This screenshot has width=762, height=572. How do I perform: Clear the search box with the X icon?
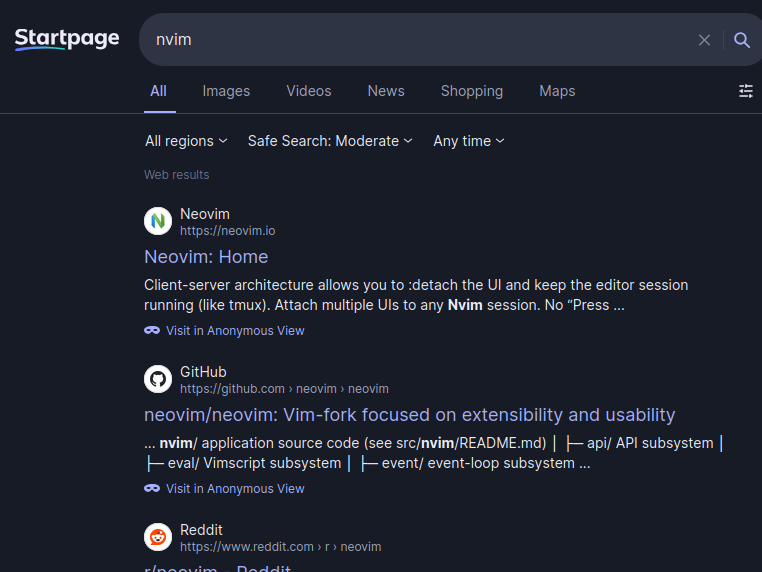coord(704,40)
